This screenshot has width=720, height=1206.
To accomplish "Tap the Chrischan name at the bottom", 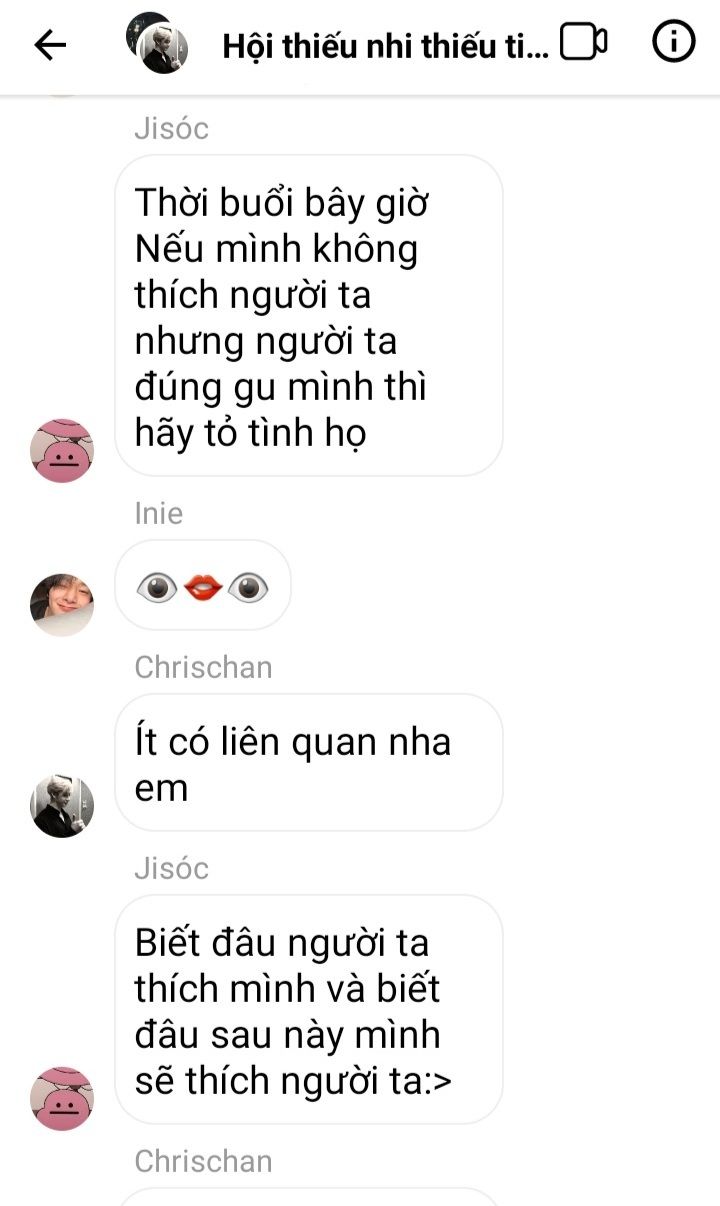I will point(203,1161).
